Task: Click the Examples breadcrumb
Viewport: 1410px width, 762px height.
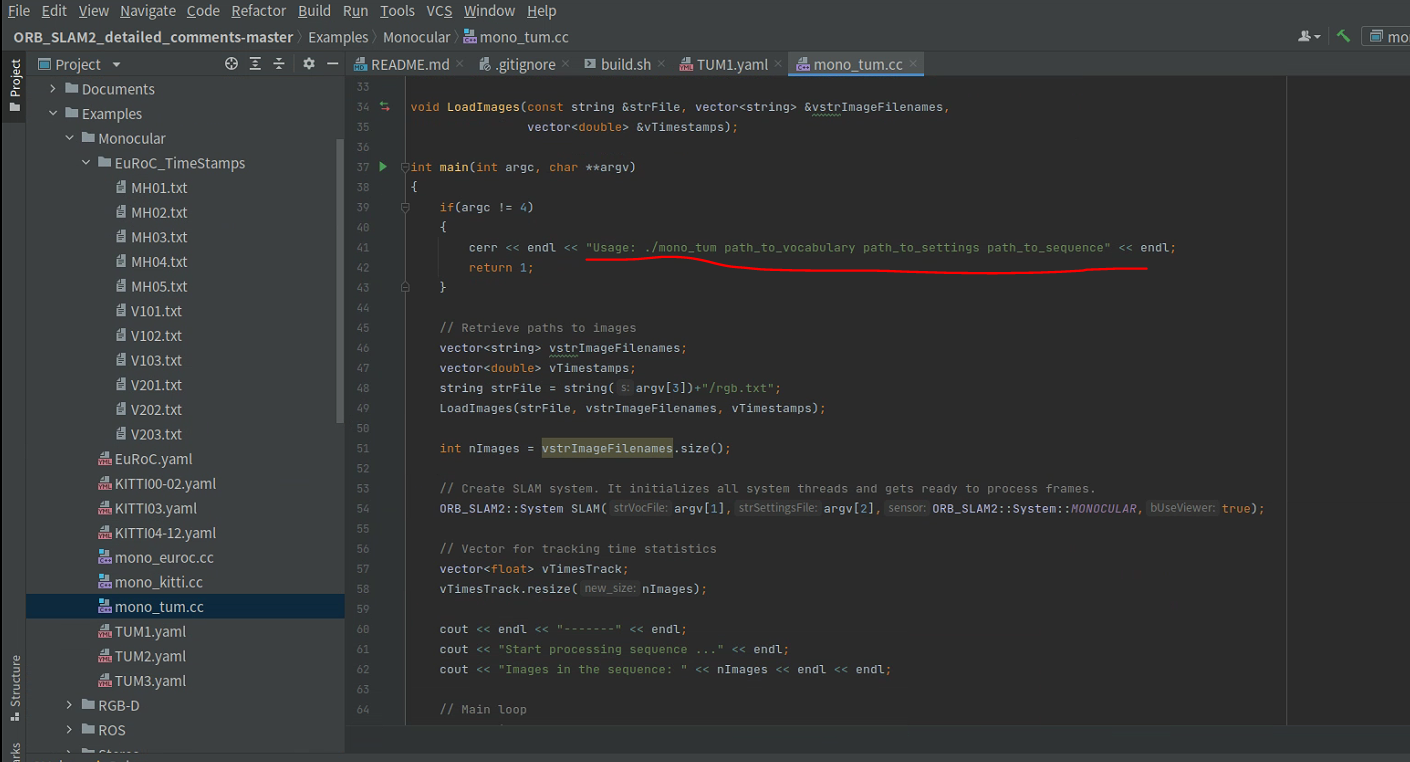Action: pyautogui.click(x=338, y=37)
